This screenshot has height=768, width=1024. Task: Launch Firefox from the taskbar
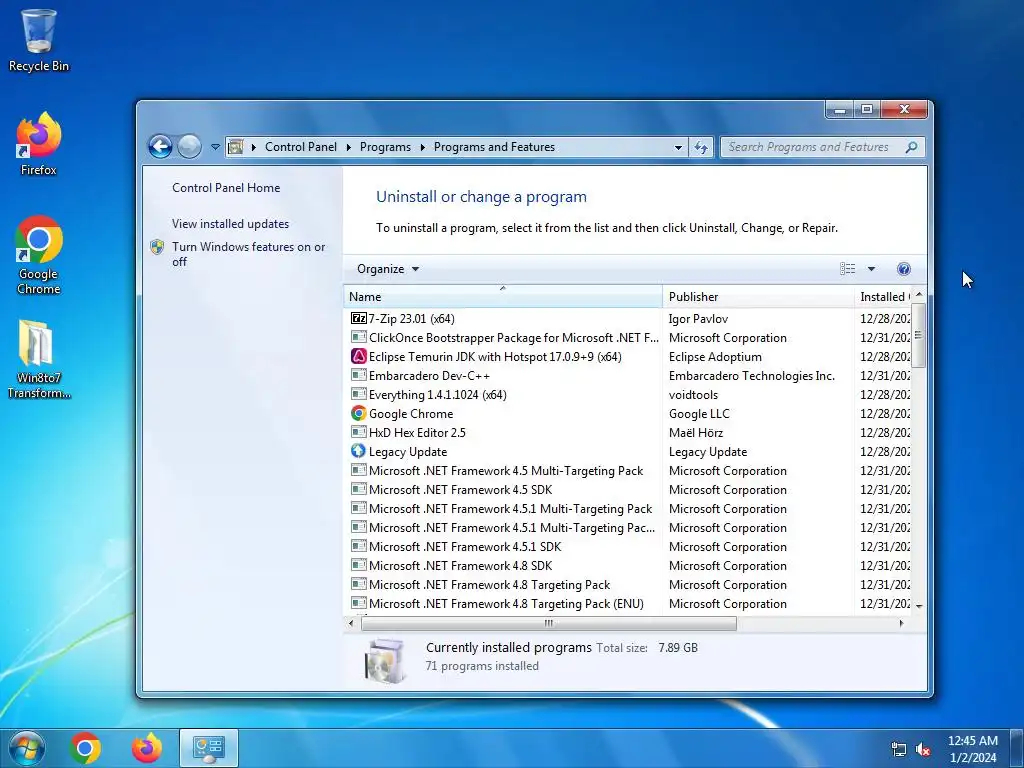(x=147, y=748)
